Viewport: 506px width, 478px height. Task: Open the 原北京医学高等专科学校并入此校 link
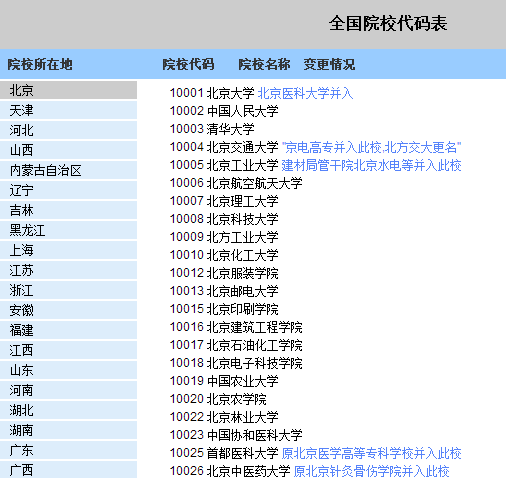[371, 453]
